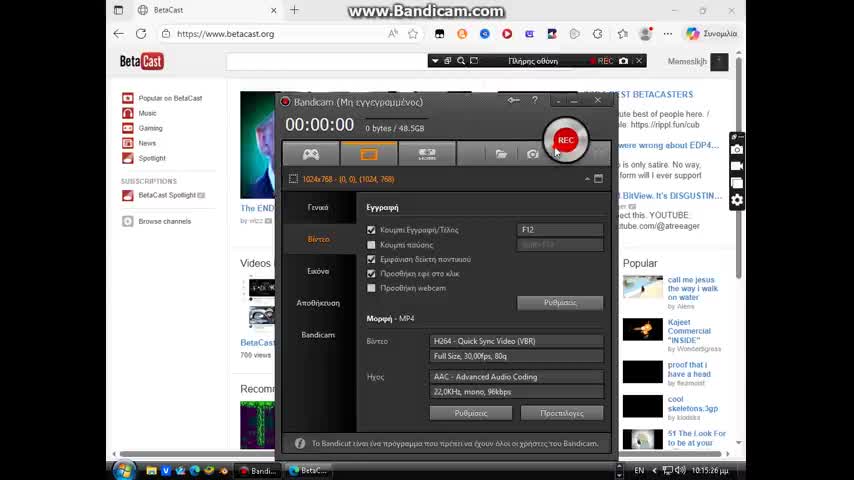Open 'call me jesus' popular video thumbnail
Screen dimensions: 854x480
pyautogui.click(x=643, y=287)
